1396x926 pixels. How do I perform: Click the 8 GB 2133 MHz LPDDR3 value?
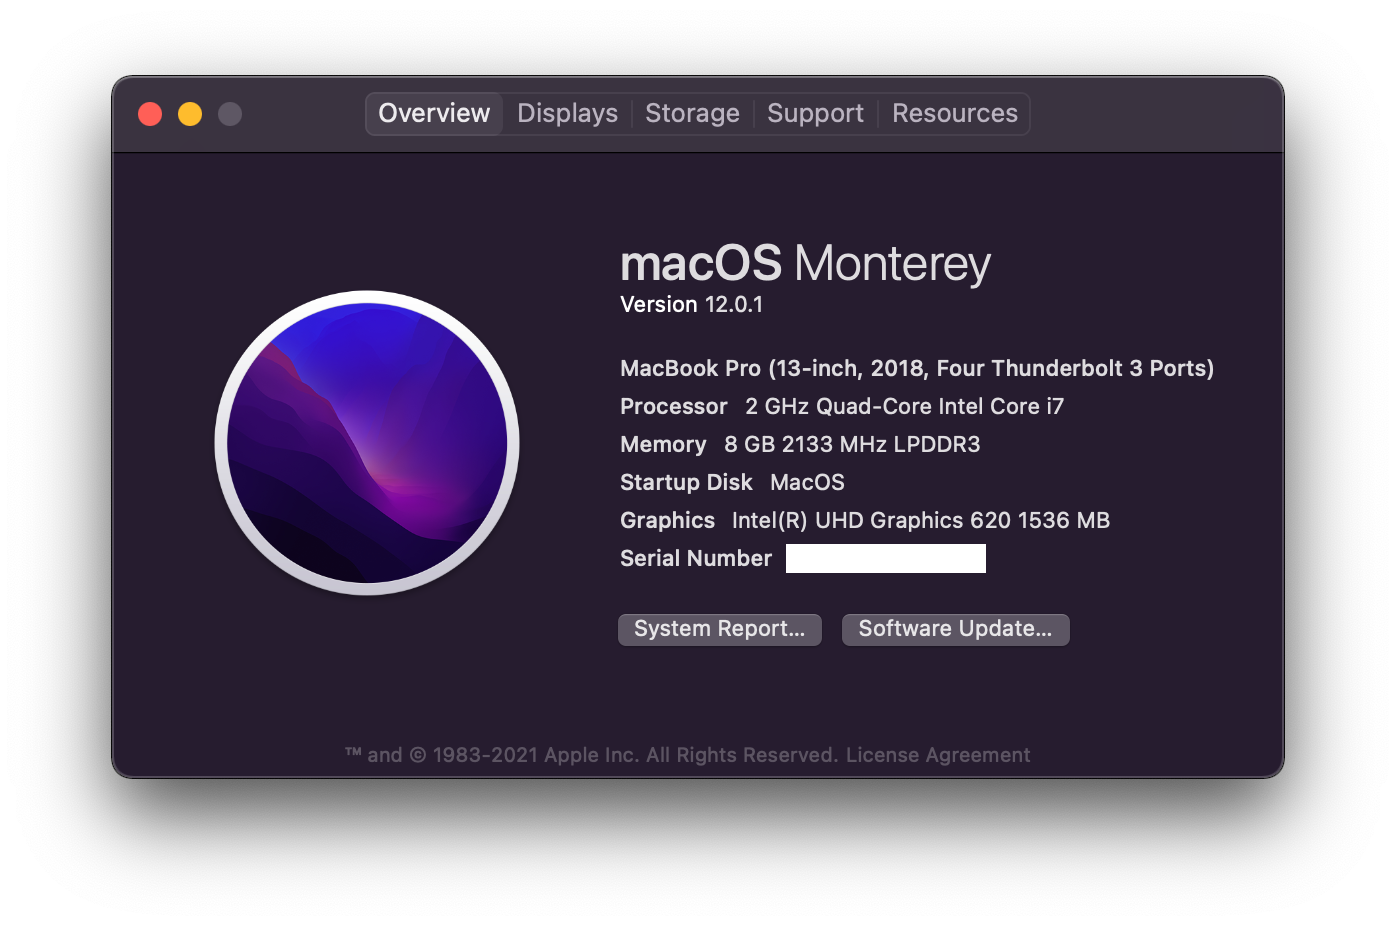coord(852,445)
